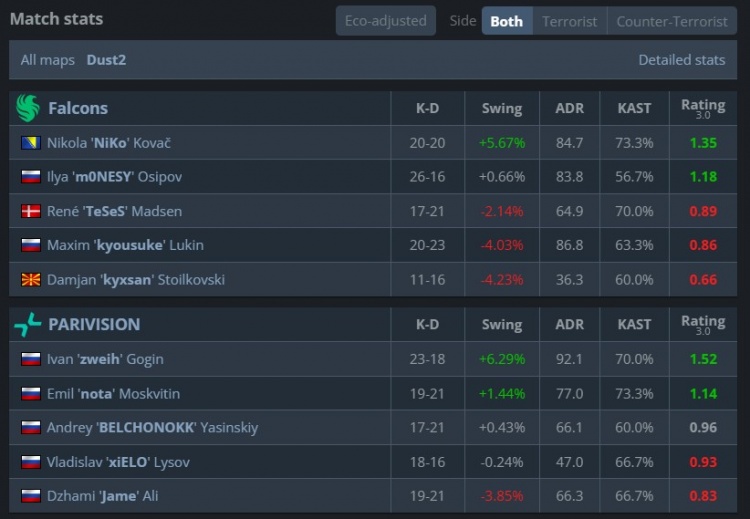Open Ilya 'm0NESY' Osipov player profile
This screenshot has height=519, width=750.
pos(114,177)
